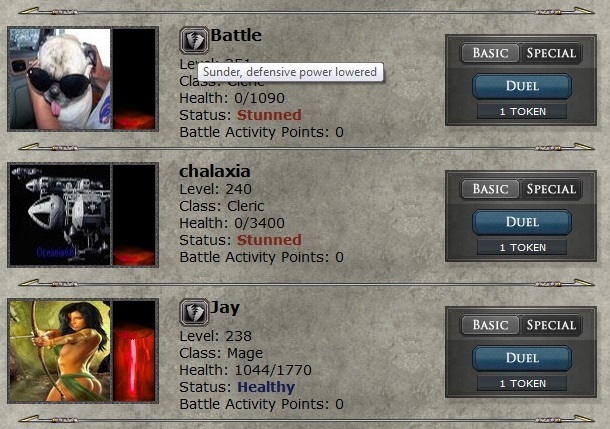Duel the mage Jay
Screen dimensions: 610x429
click(x=522, y=358)
